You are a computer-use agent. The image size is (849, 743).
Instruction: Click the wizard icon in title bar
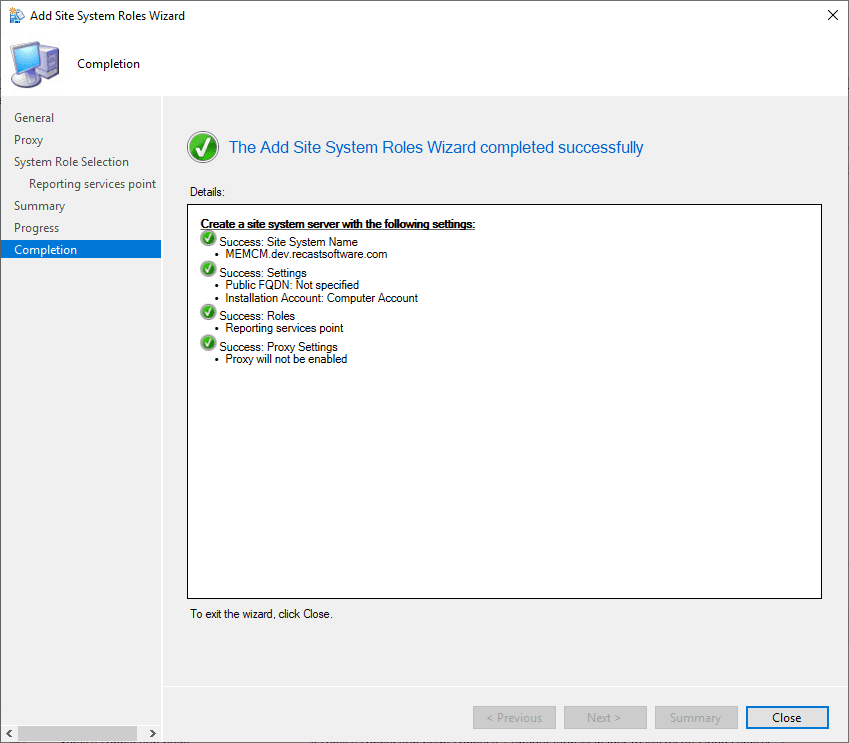17,16
